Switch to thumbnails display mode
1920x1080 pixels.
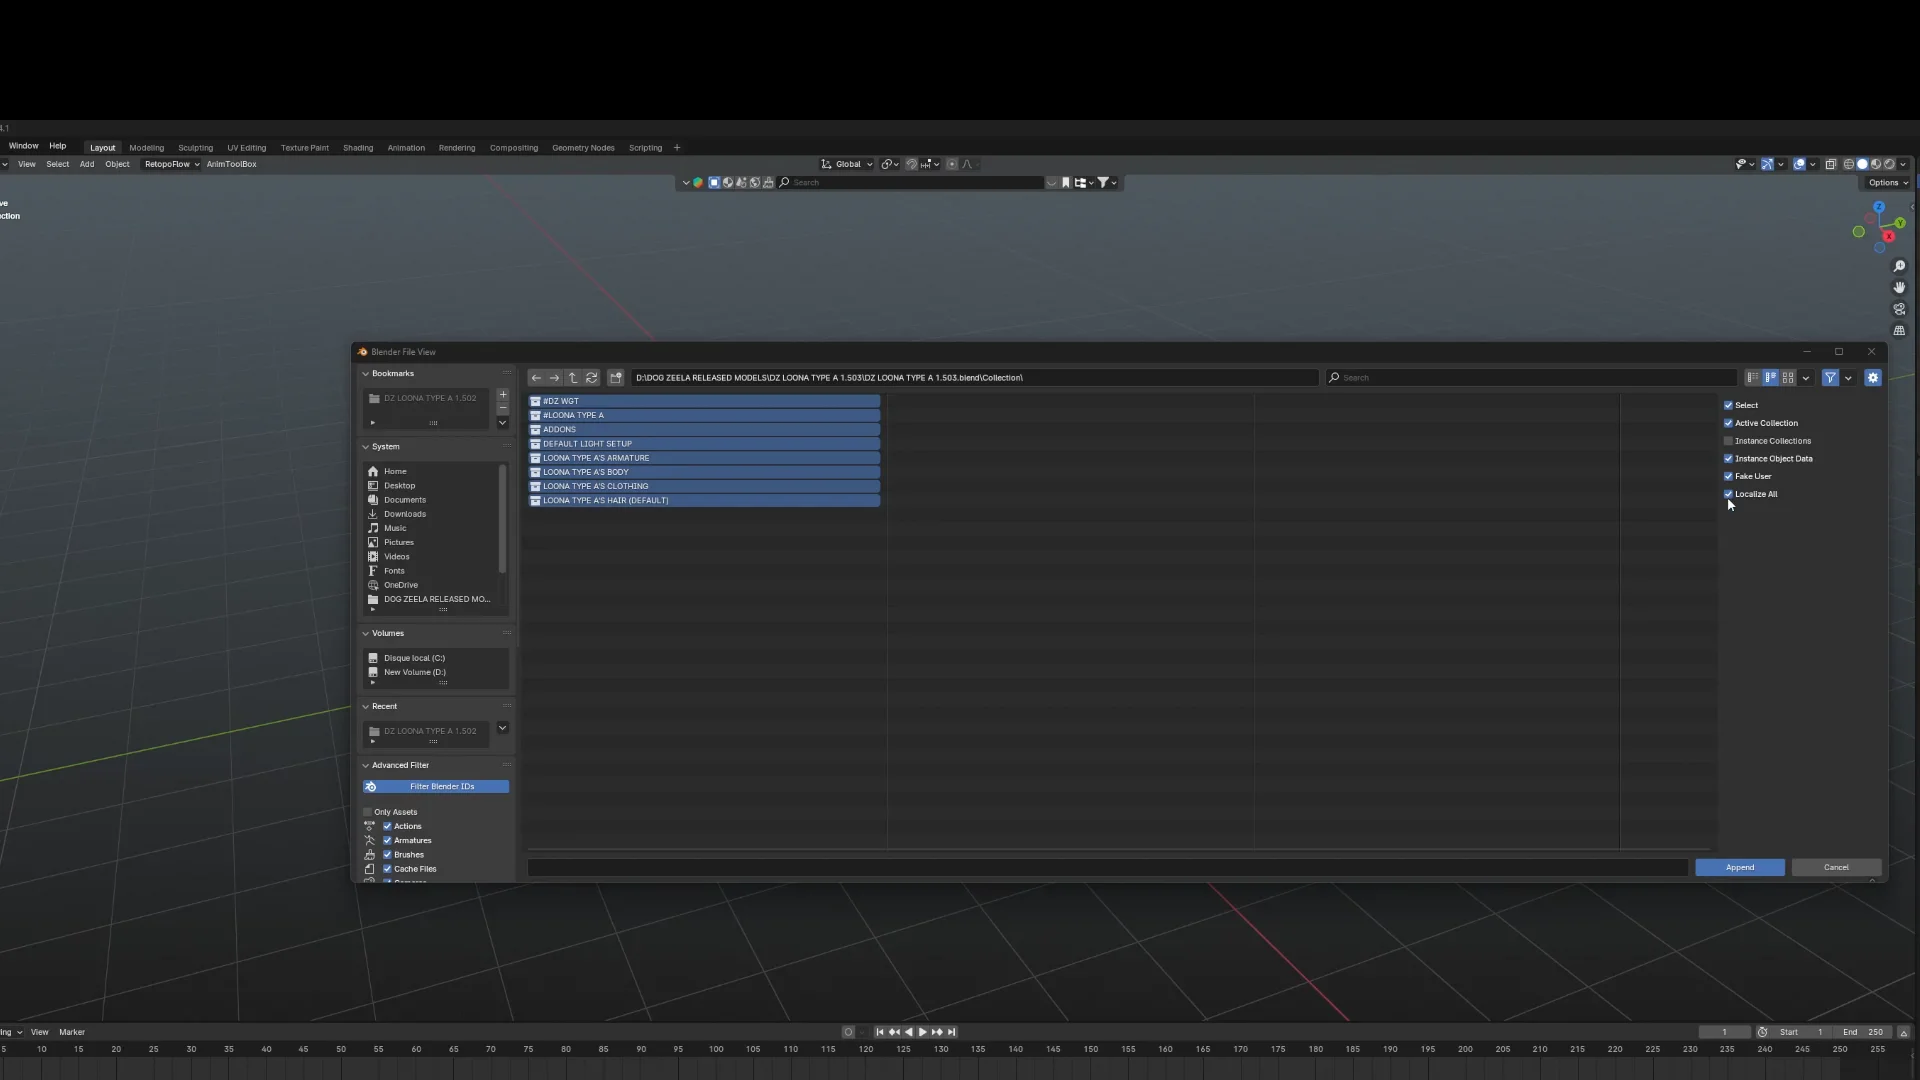coord(1788,378)
